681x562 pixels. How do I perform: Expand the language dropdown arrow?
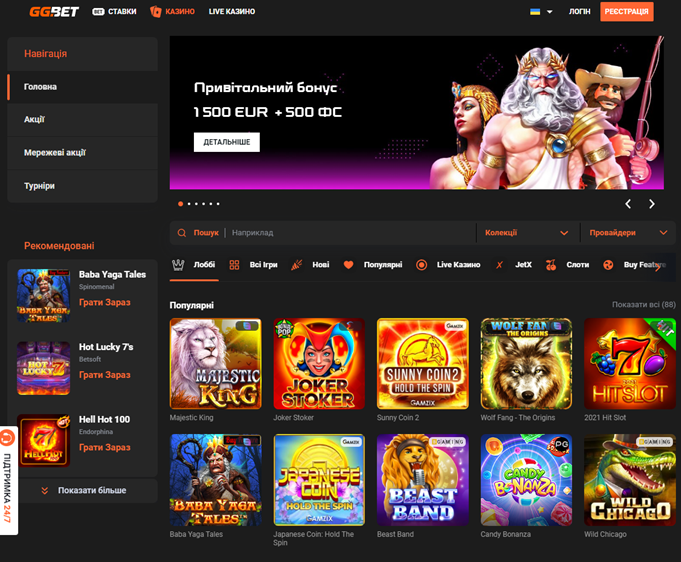pyautogui.click(x=549, y=12)
